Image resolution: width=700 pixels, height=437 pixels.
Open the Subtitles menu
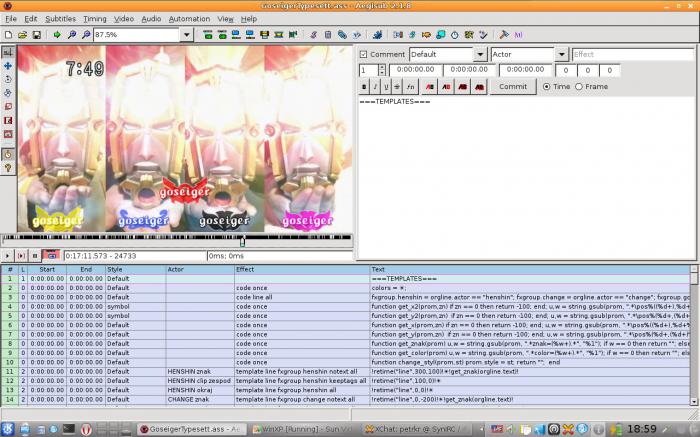click(x=60, y=19)
